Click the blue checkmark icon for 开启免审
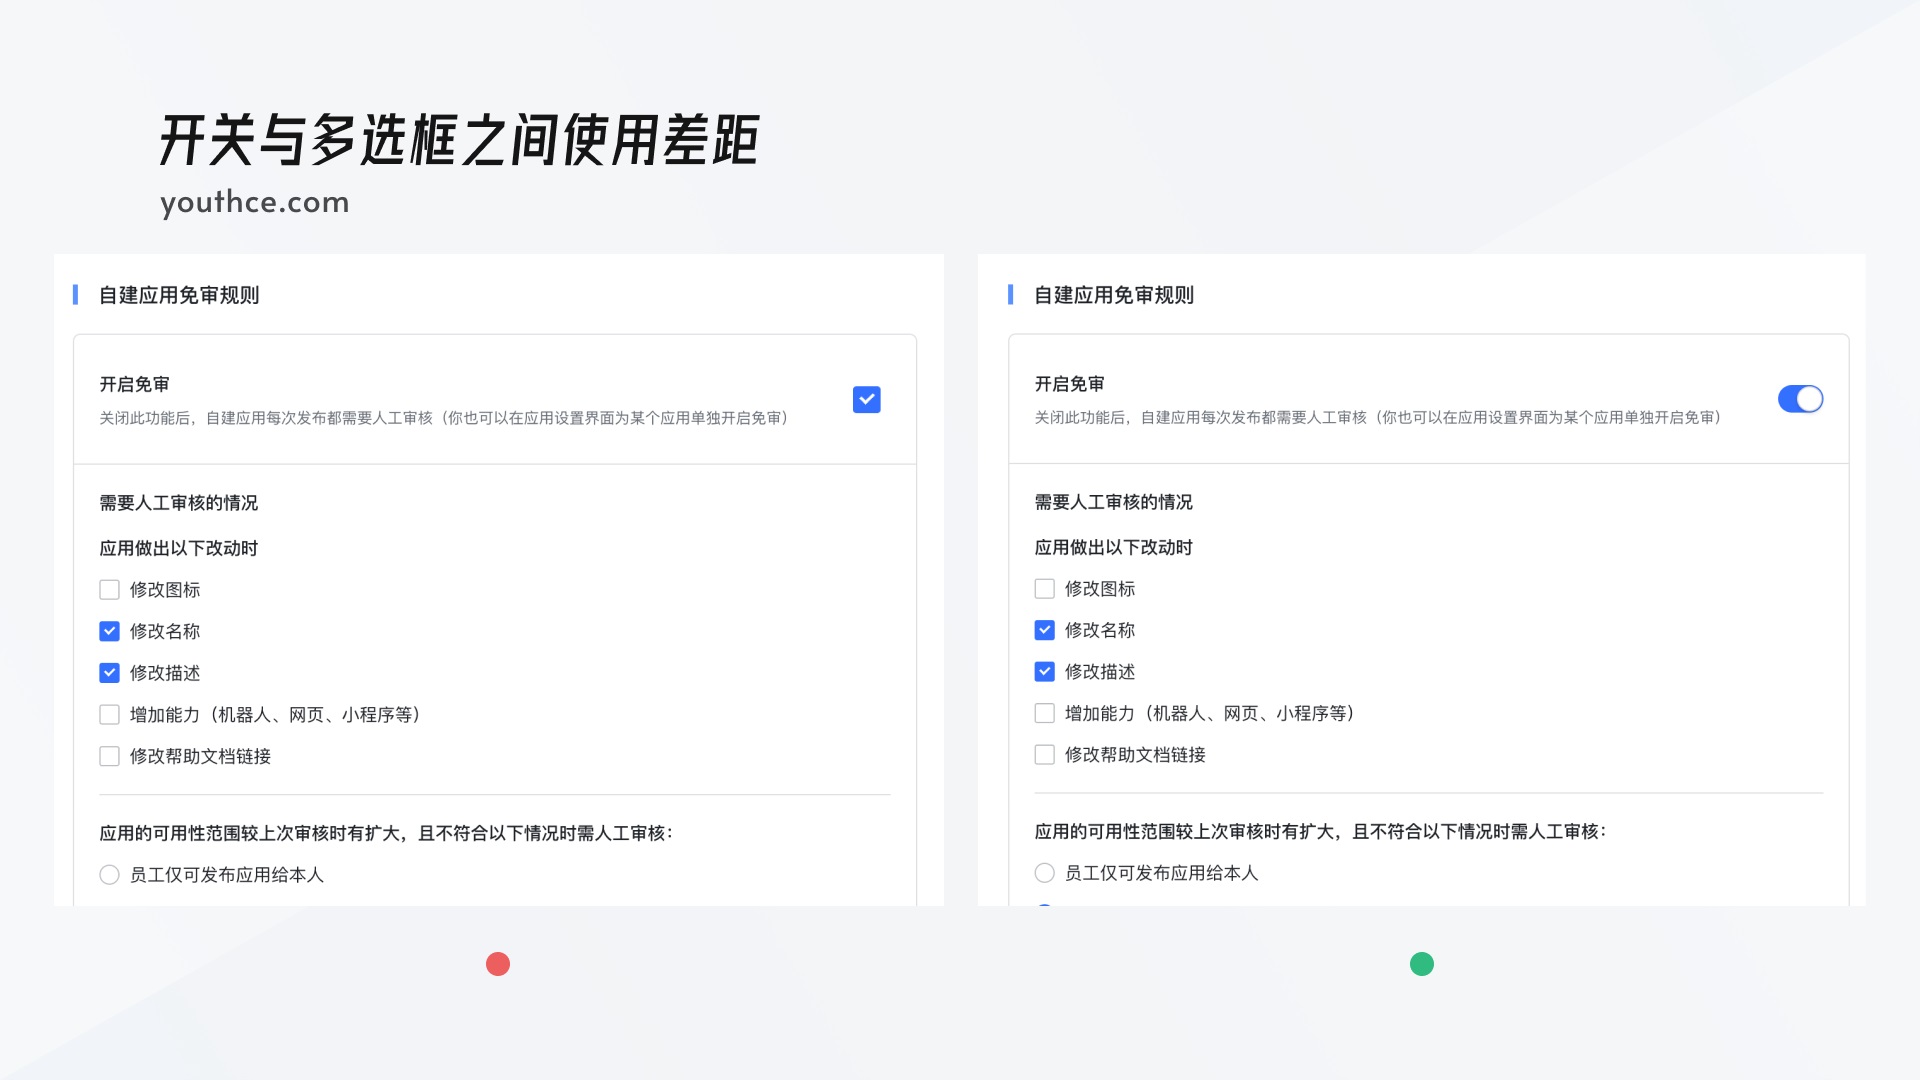 (864, 400)
